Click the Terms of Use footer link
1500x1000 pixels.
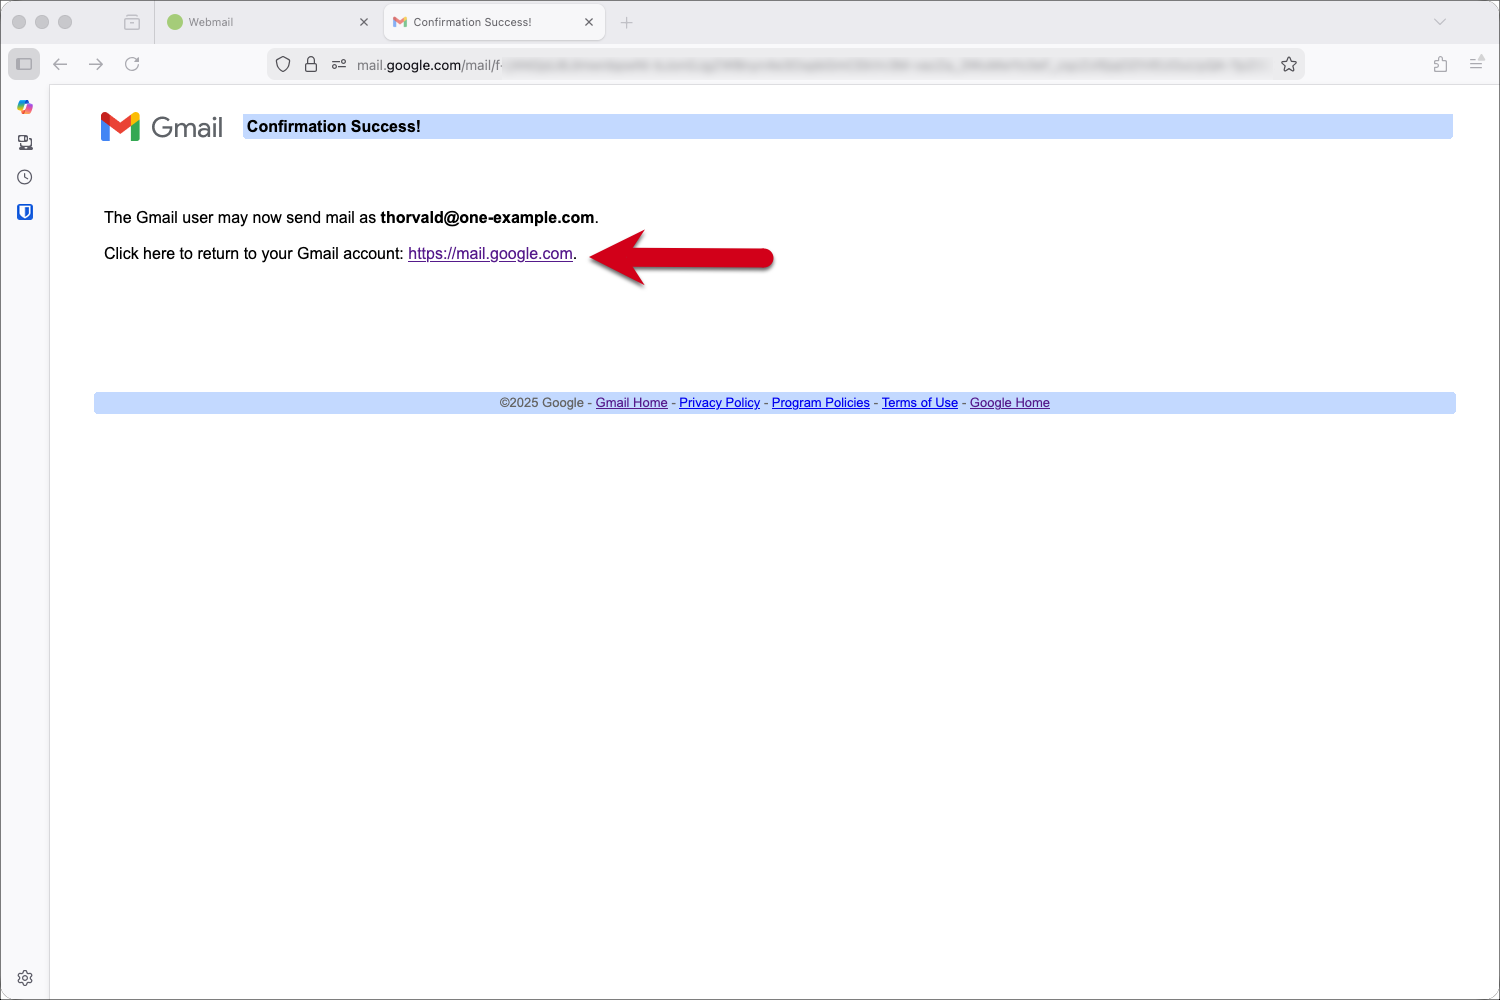pos(919,402)
